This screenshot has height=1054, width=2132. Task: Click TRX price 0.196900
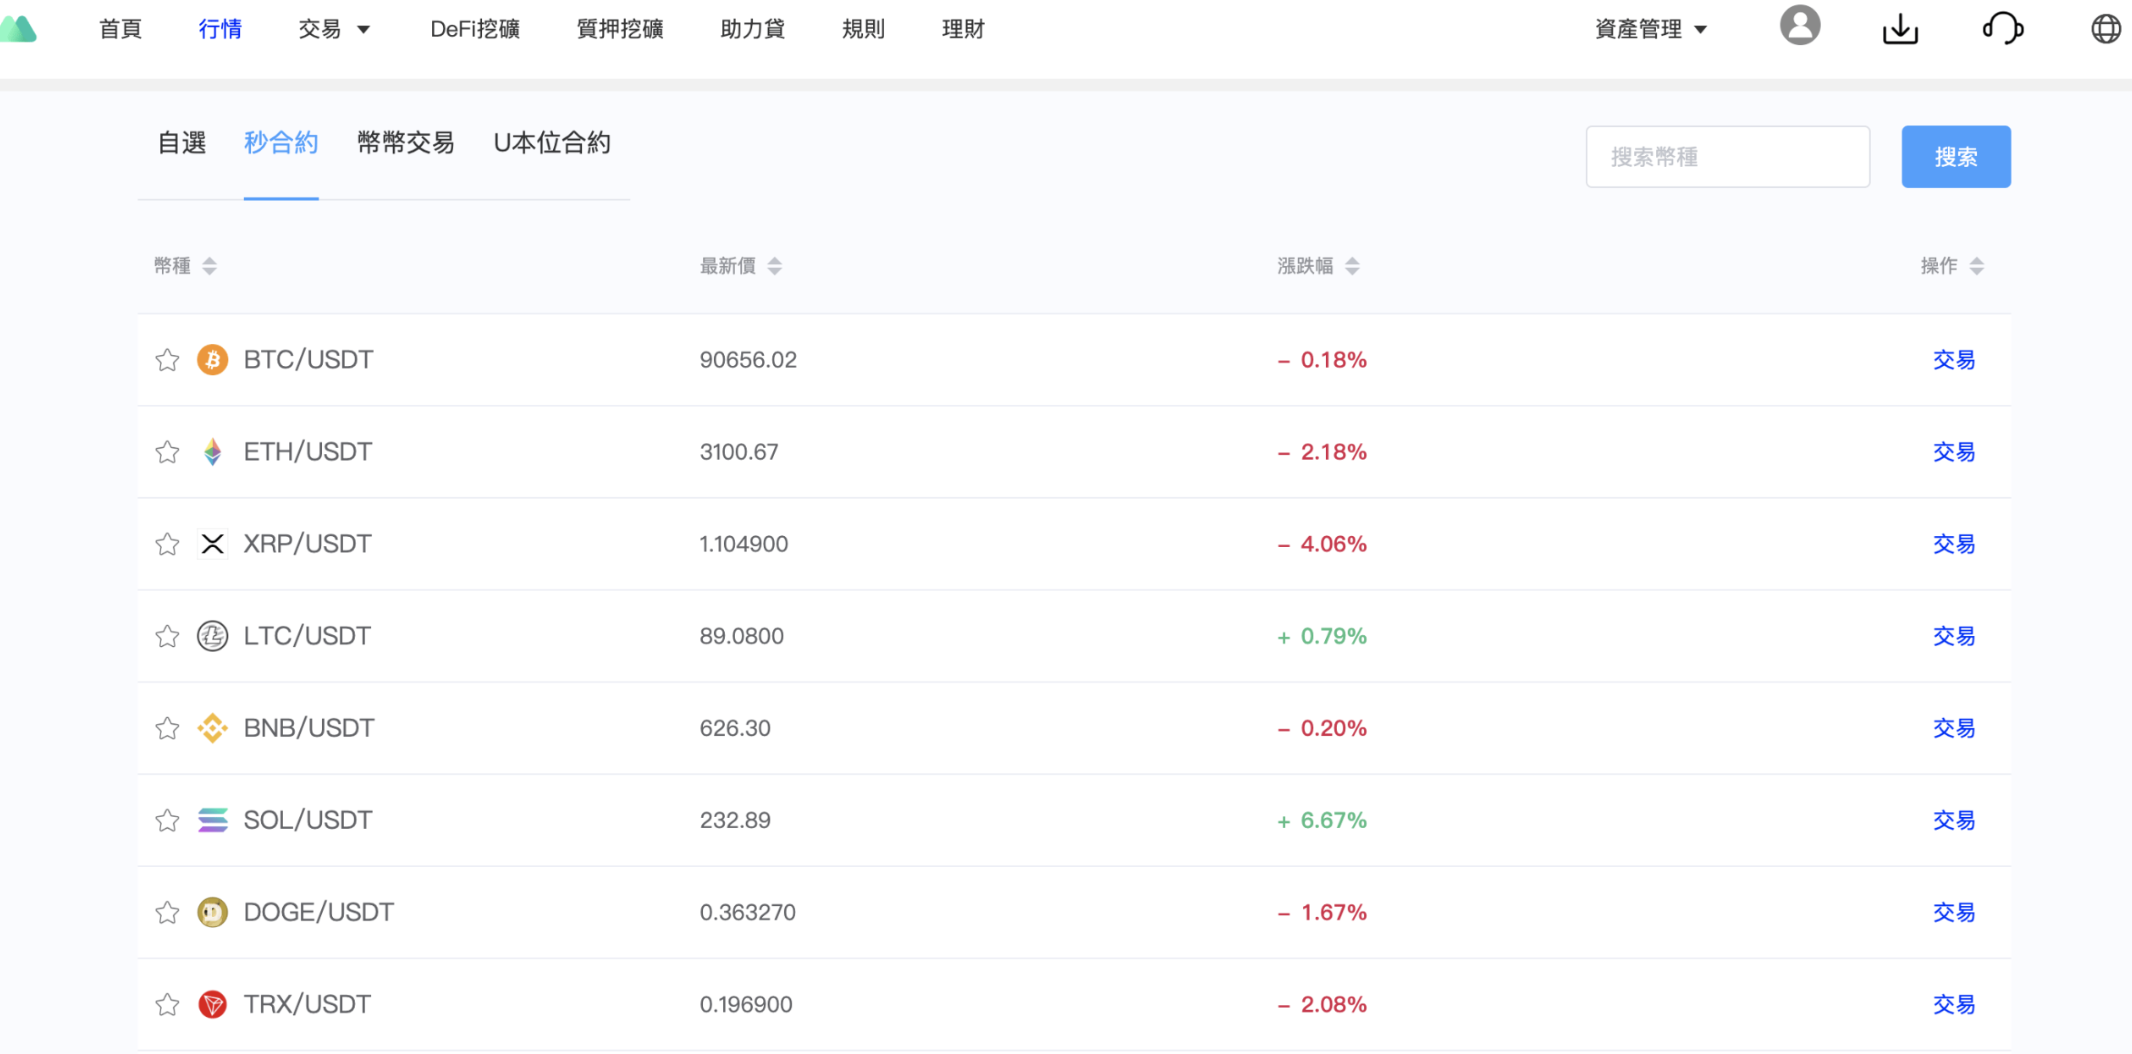746,1004
